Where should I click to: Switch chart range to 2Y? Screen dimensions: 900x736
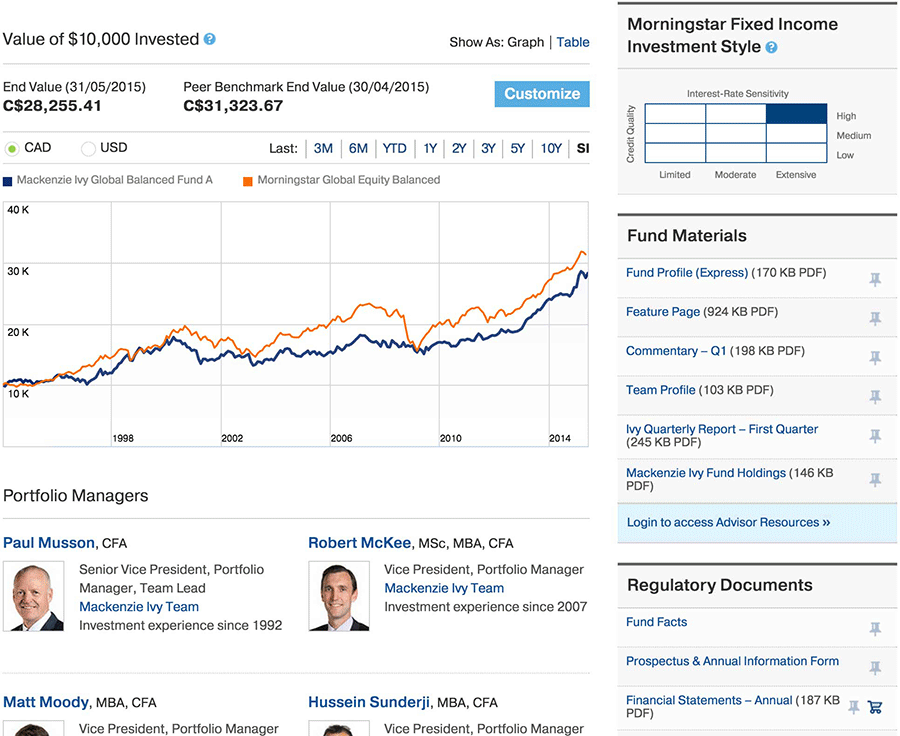[x=459, y=149]
